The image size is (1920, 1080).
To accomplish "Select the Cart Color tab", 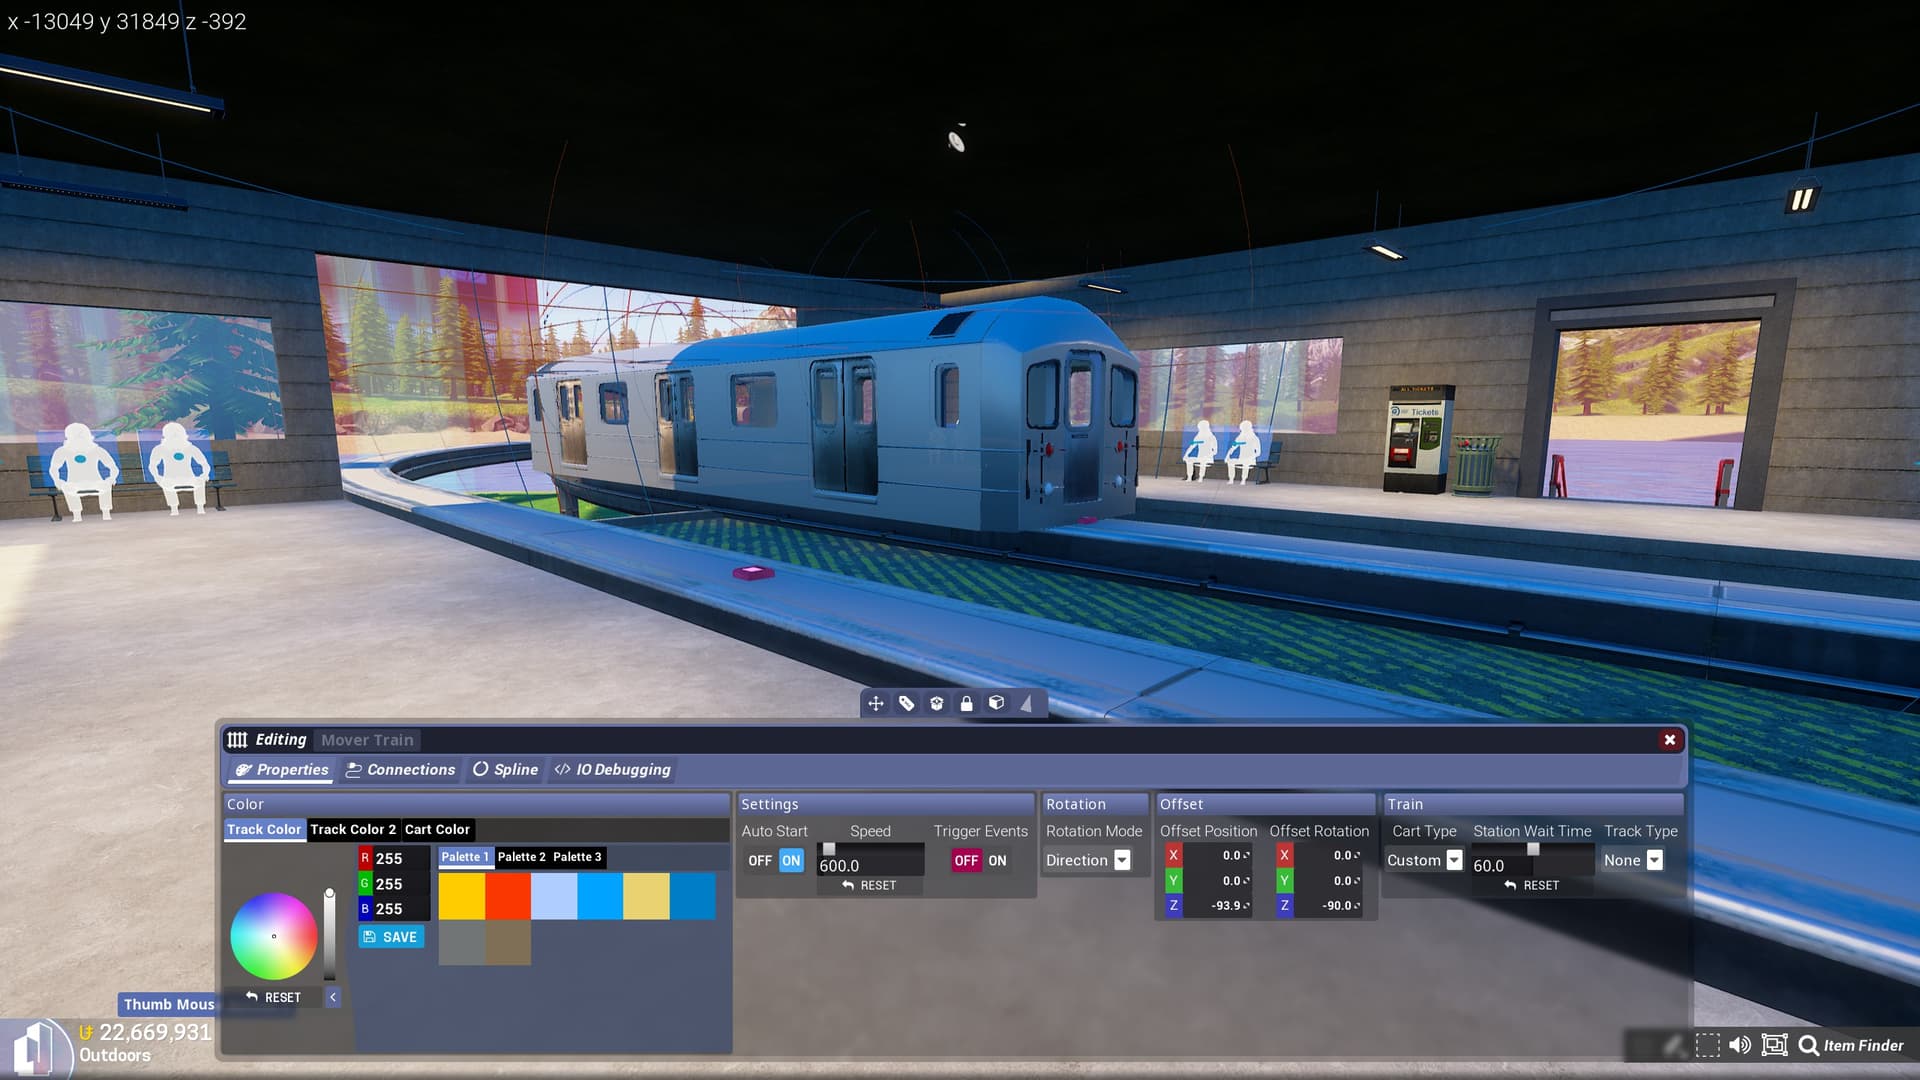I will coord(437,830).
